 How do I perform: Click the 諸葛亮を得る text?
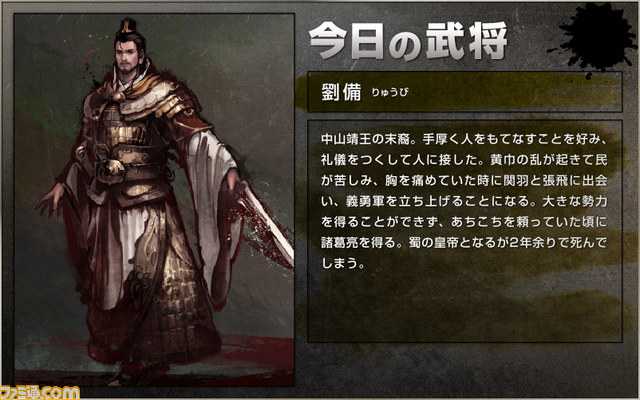[x=359, y=243]
